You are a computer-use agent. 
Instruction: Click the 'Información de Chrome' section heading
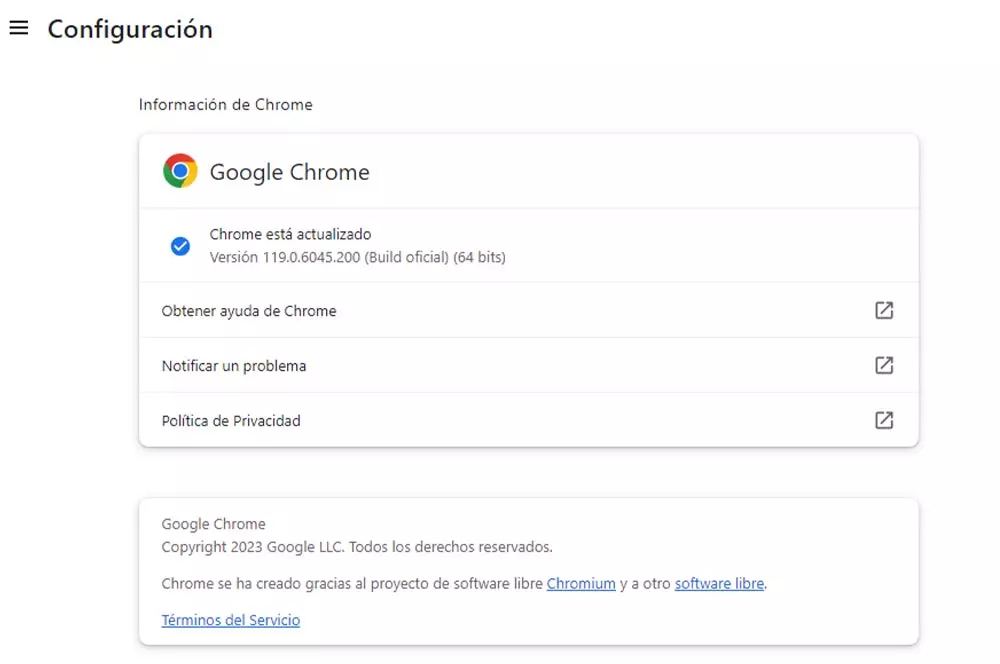pos(225,104)
